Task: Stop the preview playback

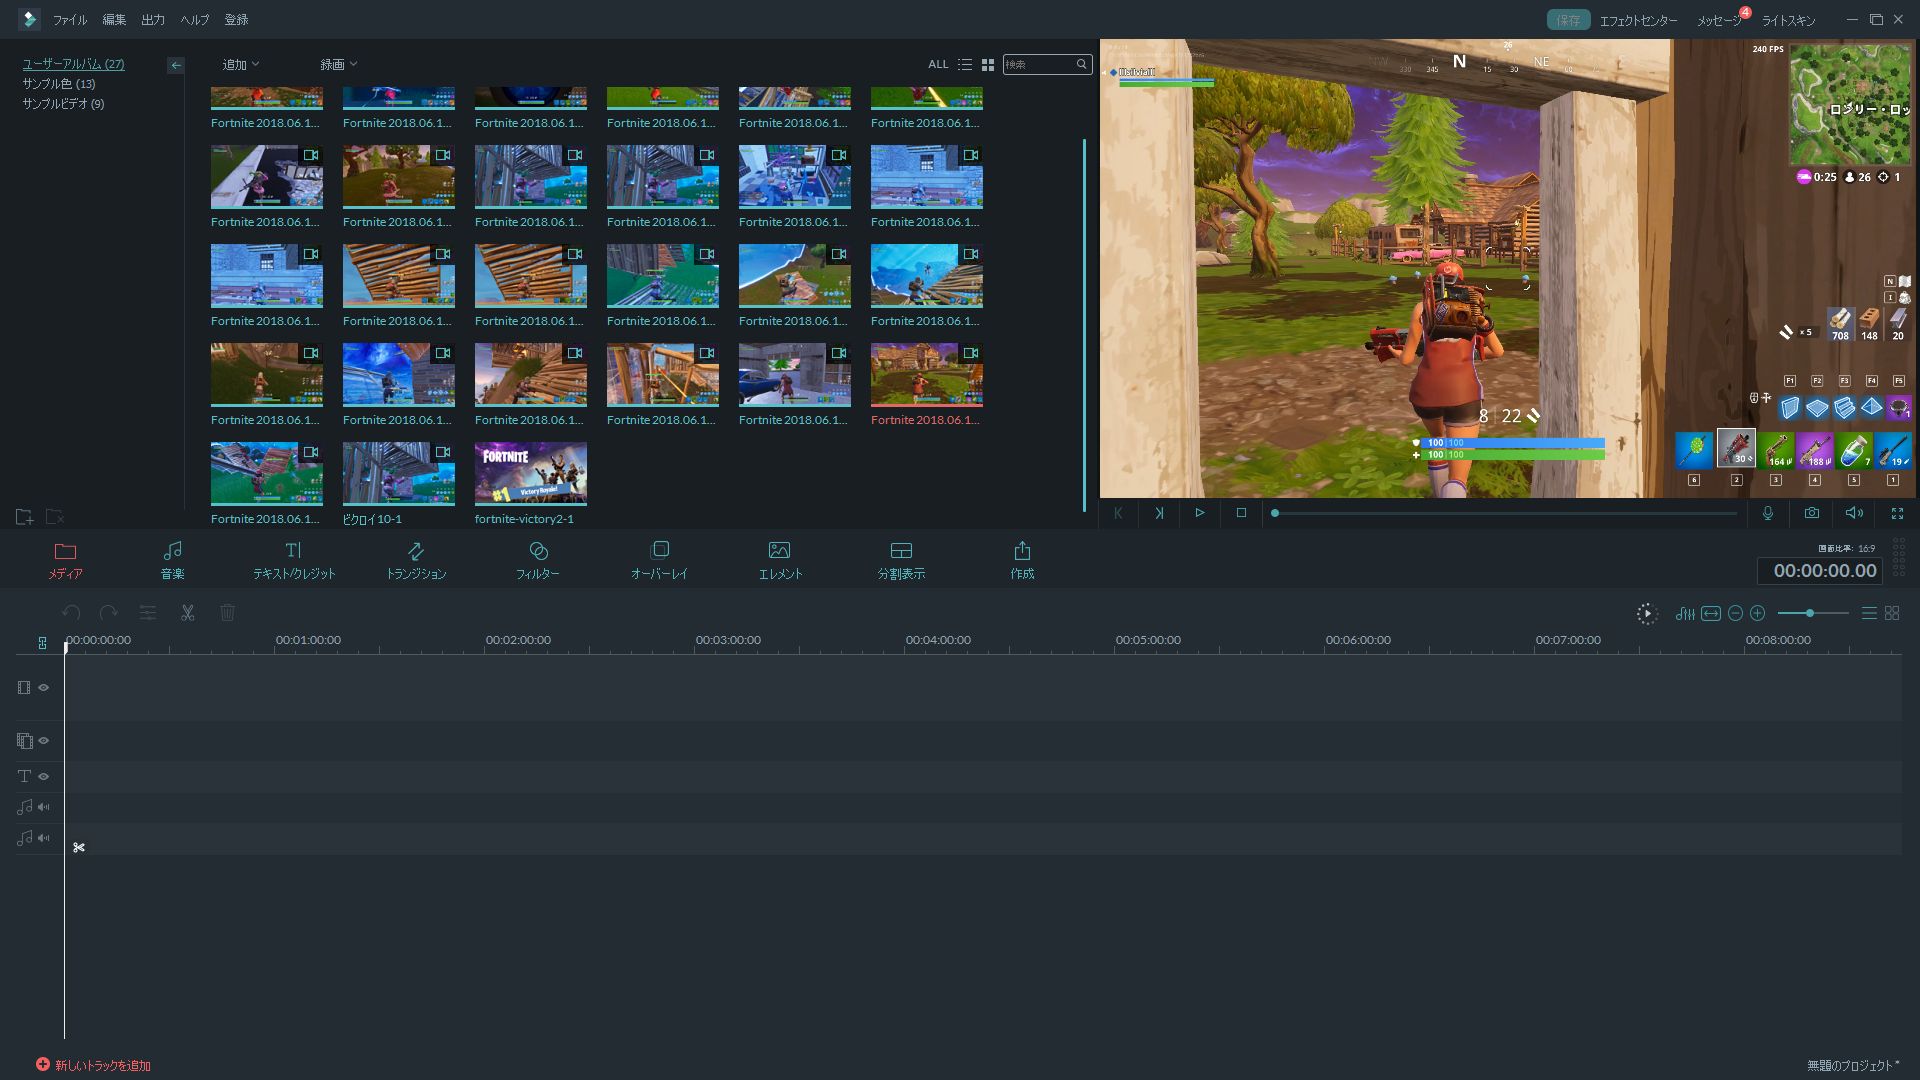Action: 1241,513
